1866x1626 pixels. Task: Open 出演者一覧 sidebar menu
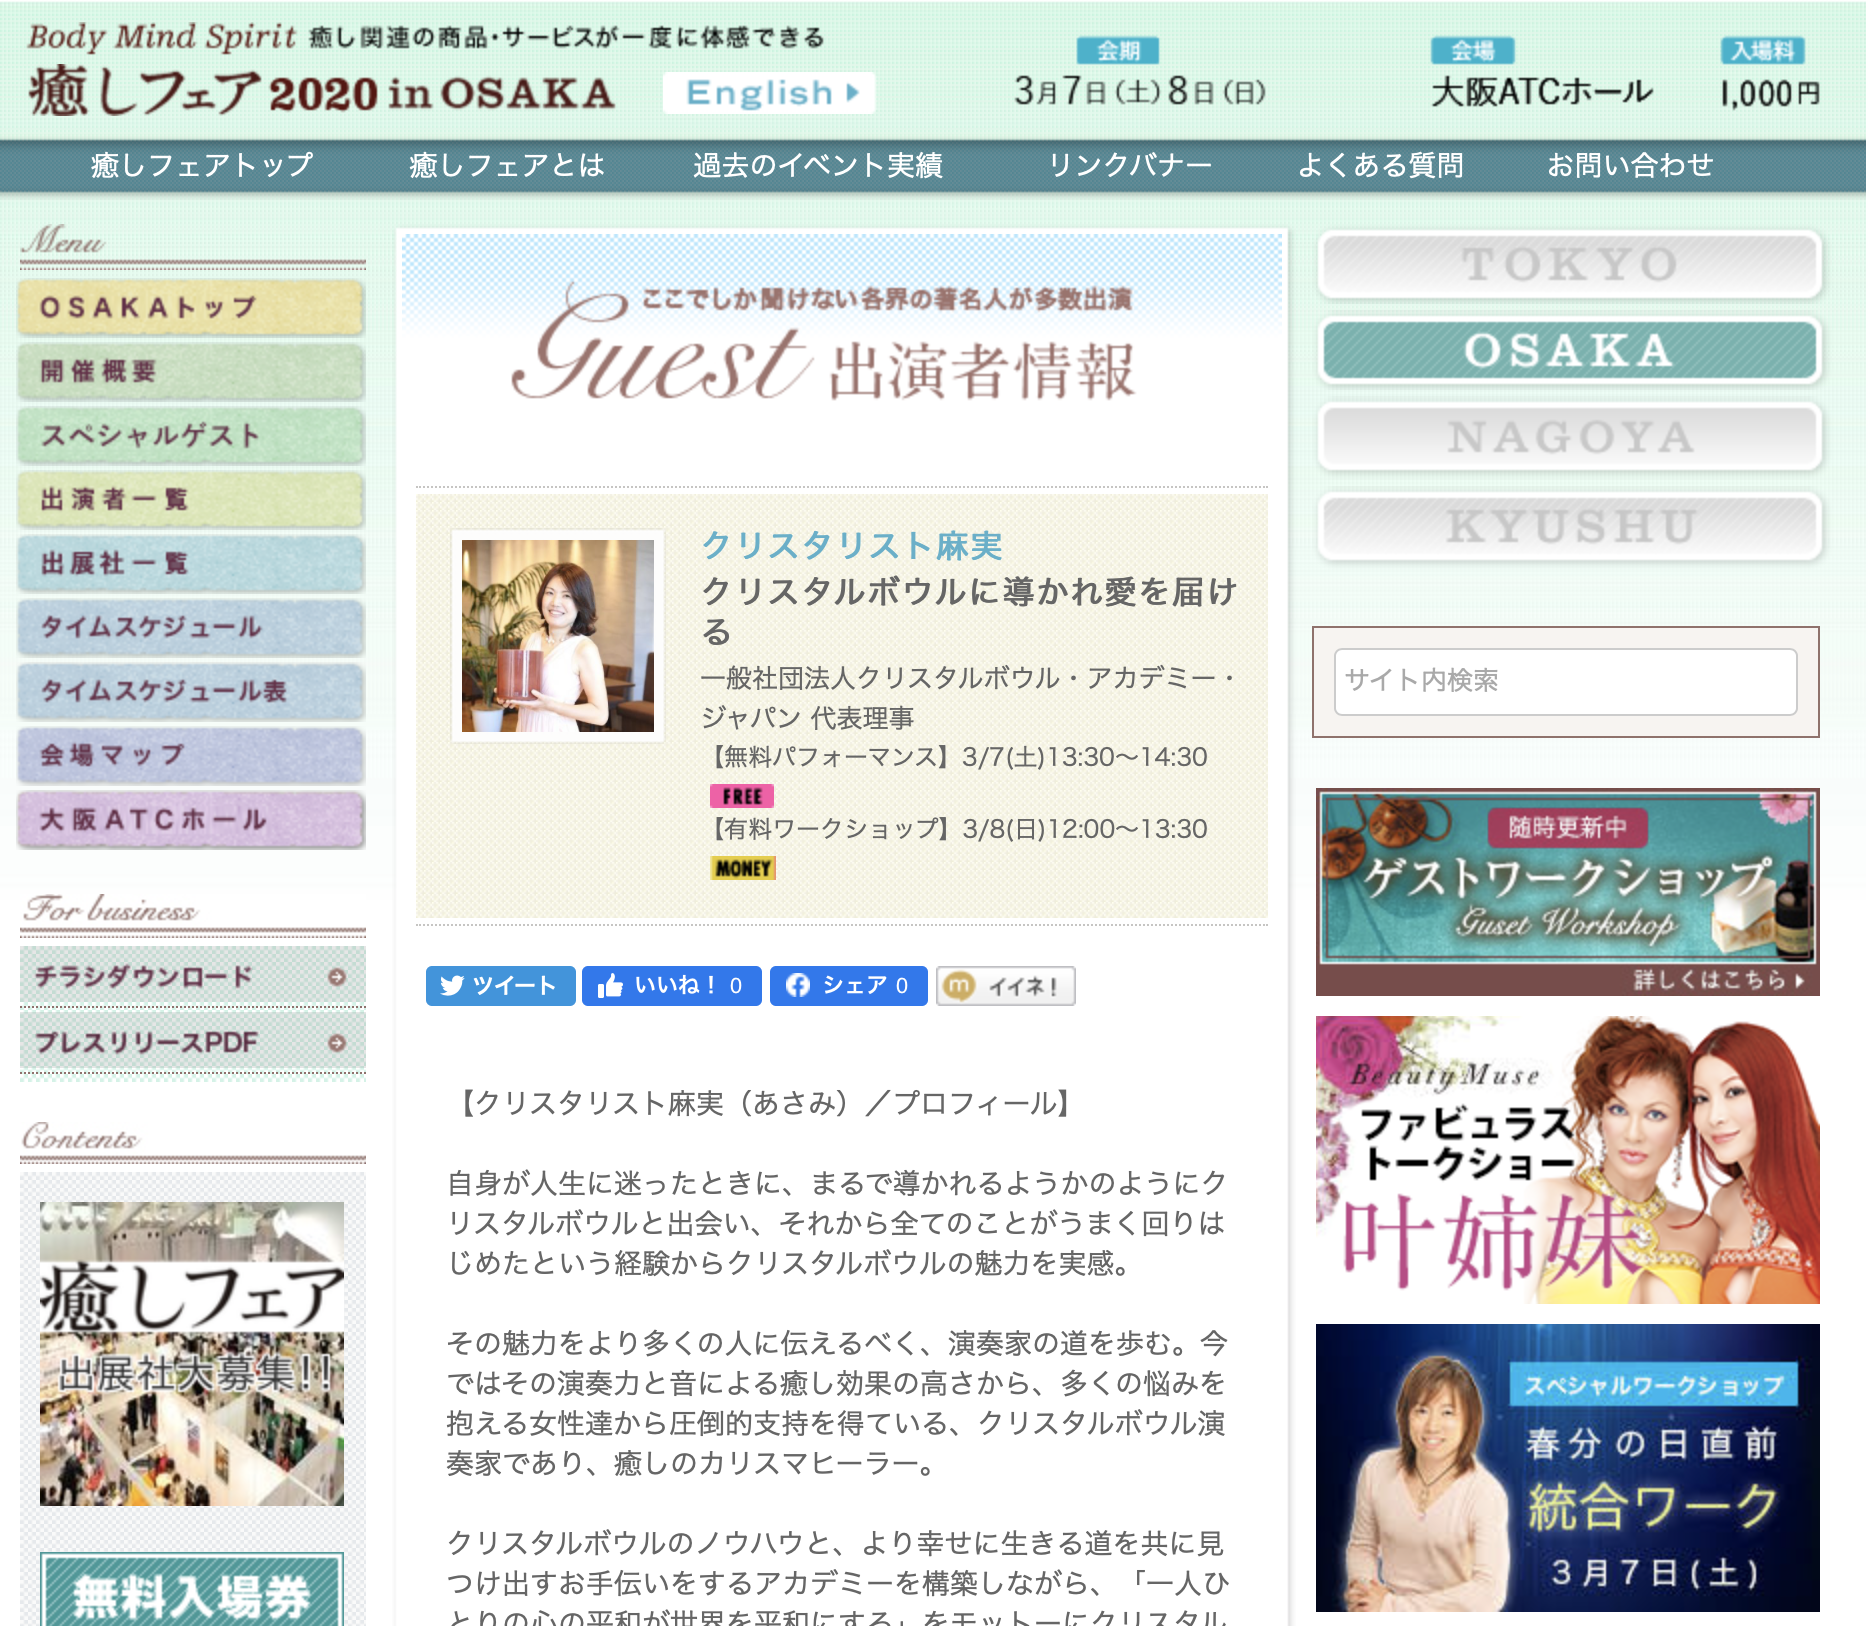191,500
